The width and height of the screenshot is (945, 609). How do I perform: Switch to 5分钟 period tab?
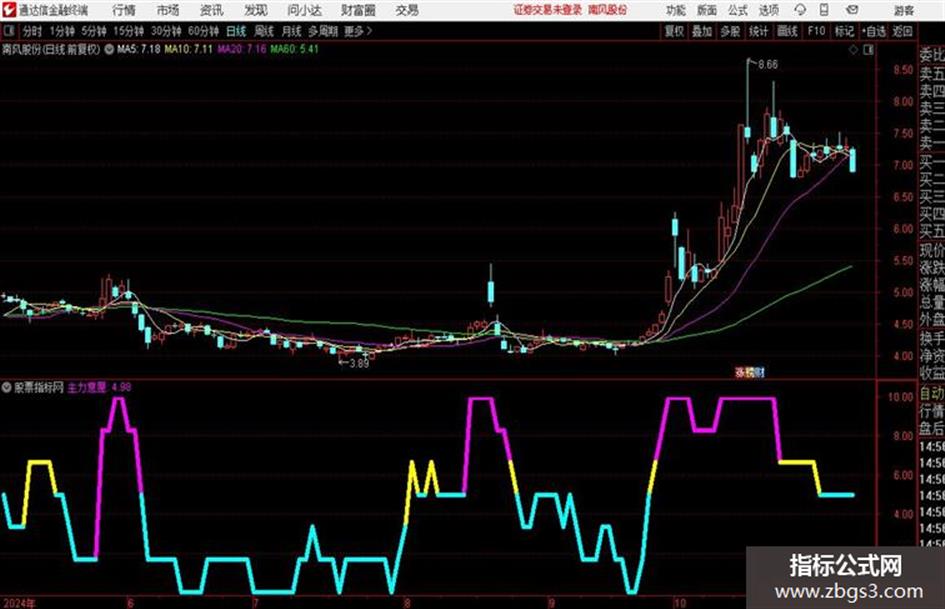click(x=93, y=31)
